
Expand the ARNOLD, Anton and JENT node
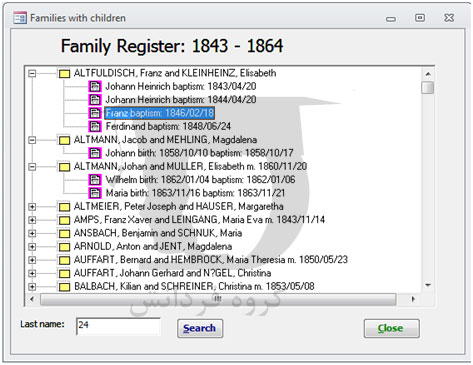tap(32, 247)
